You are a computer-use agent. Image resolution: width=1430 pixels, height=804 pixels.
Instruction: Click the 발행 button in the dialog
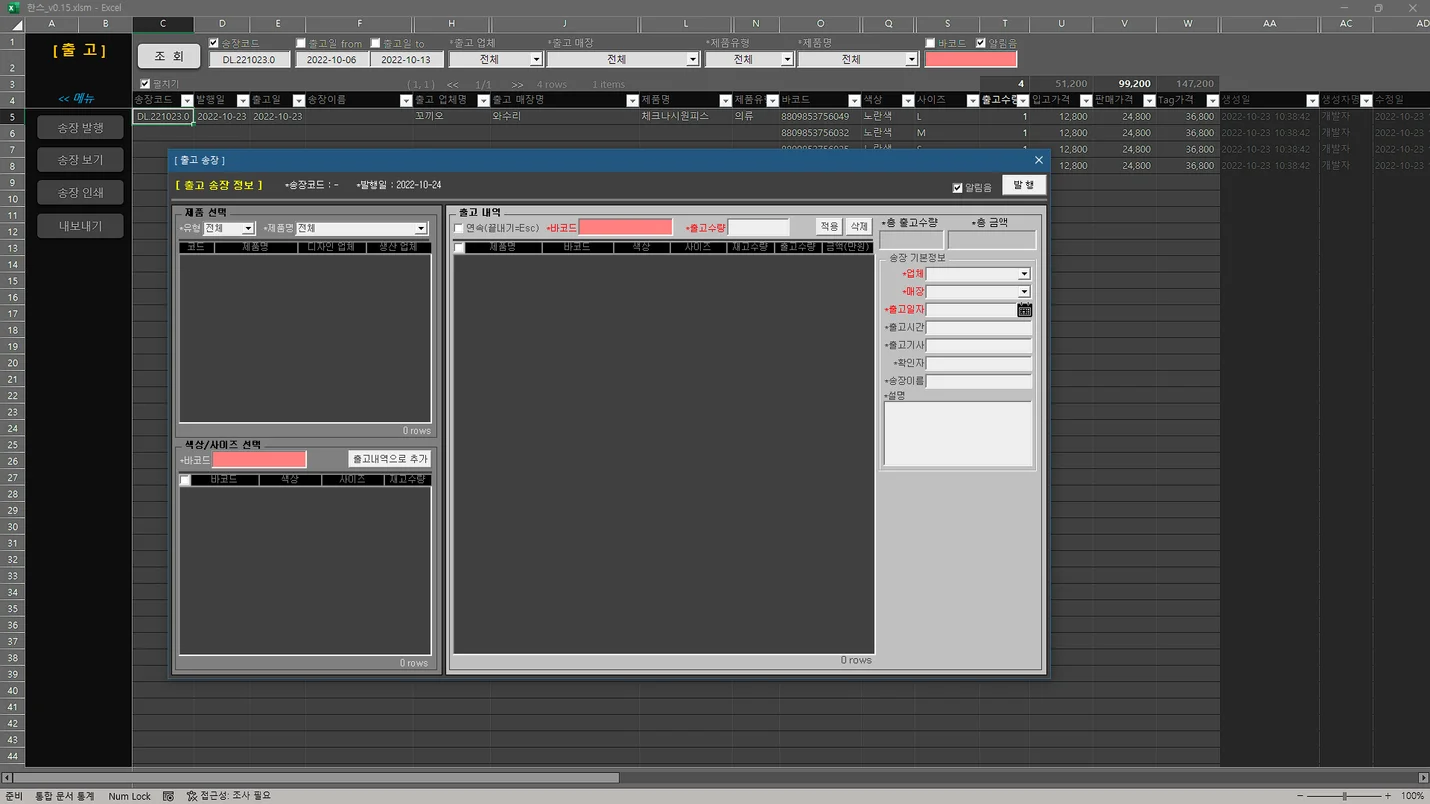(x=1024, y=185)
